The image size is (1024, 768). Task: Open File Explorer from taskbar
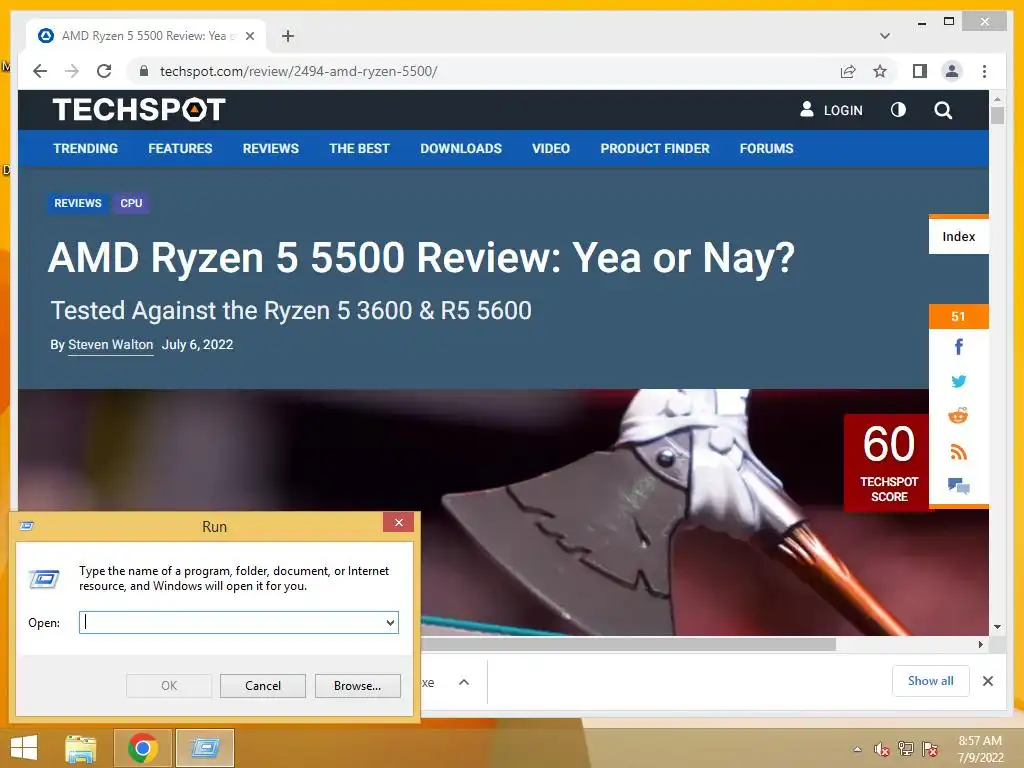(81, 748)
